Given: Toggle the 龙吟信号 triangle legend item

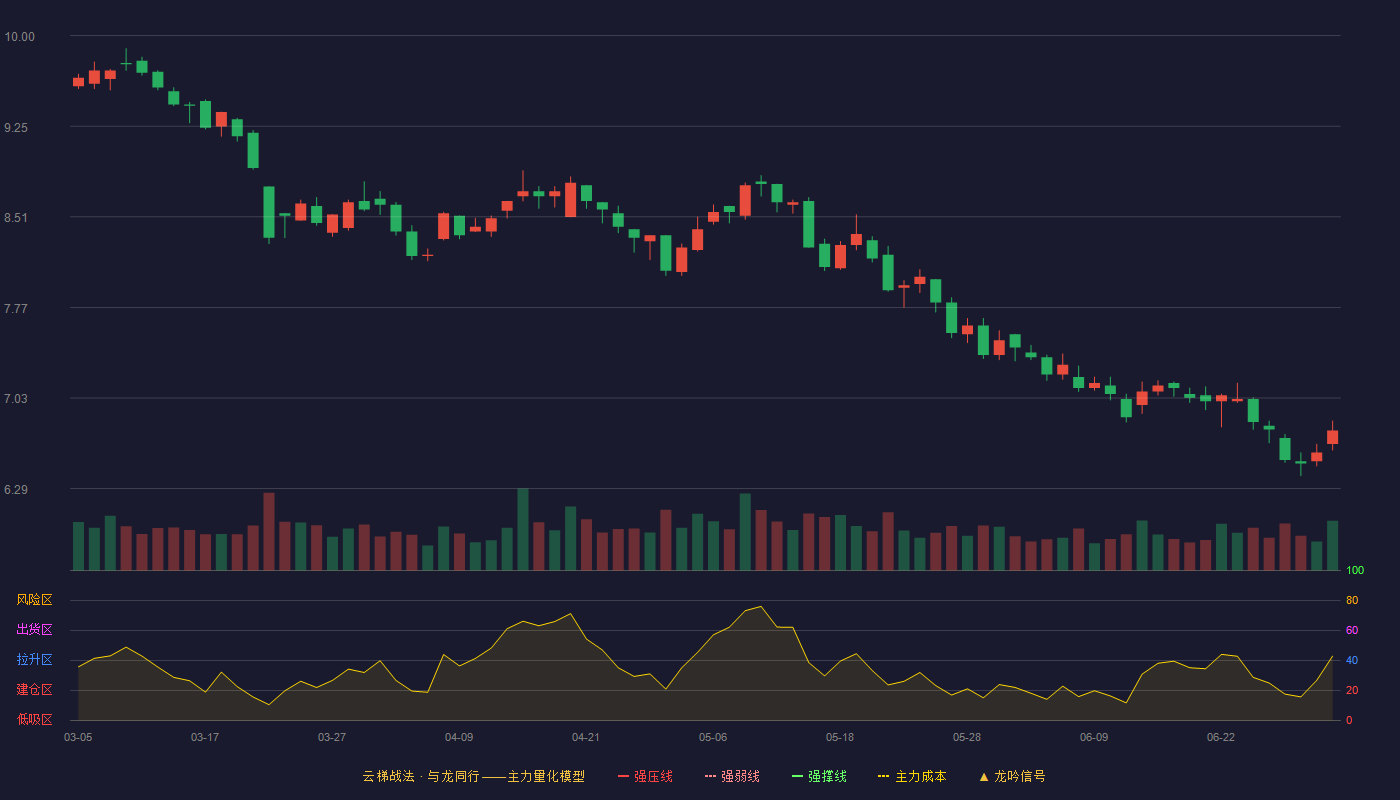Looking at the screenshot, I should (1012, 776).
